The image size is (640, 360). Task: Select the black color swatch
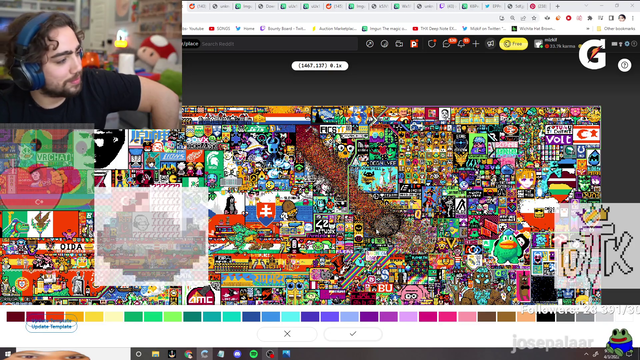(x=546, y=316)
